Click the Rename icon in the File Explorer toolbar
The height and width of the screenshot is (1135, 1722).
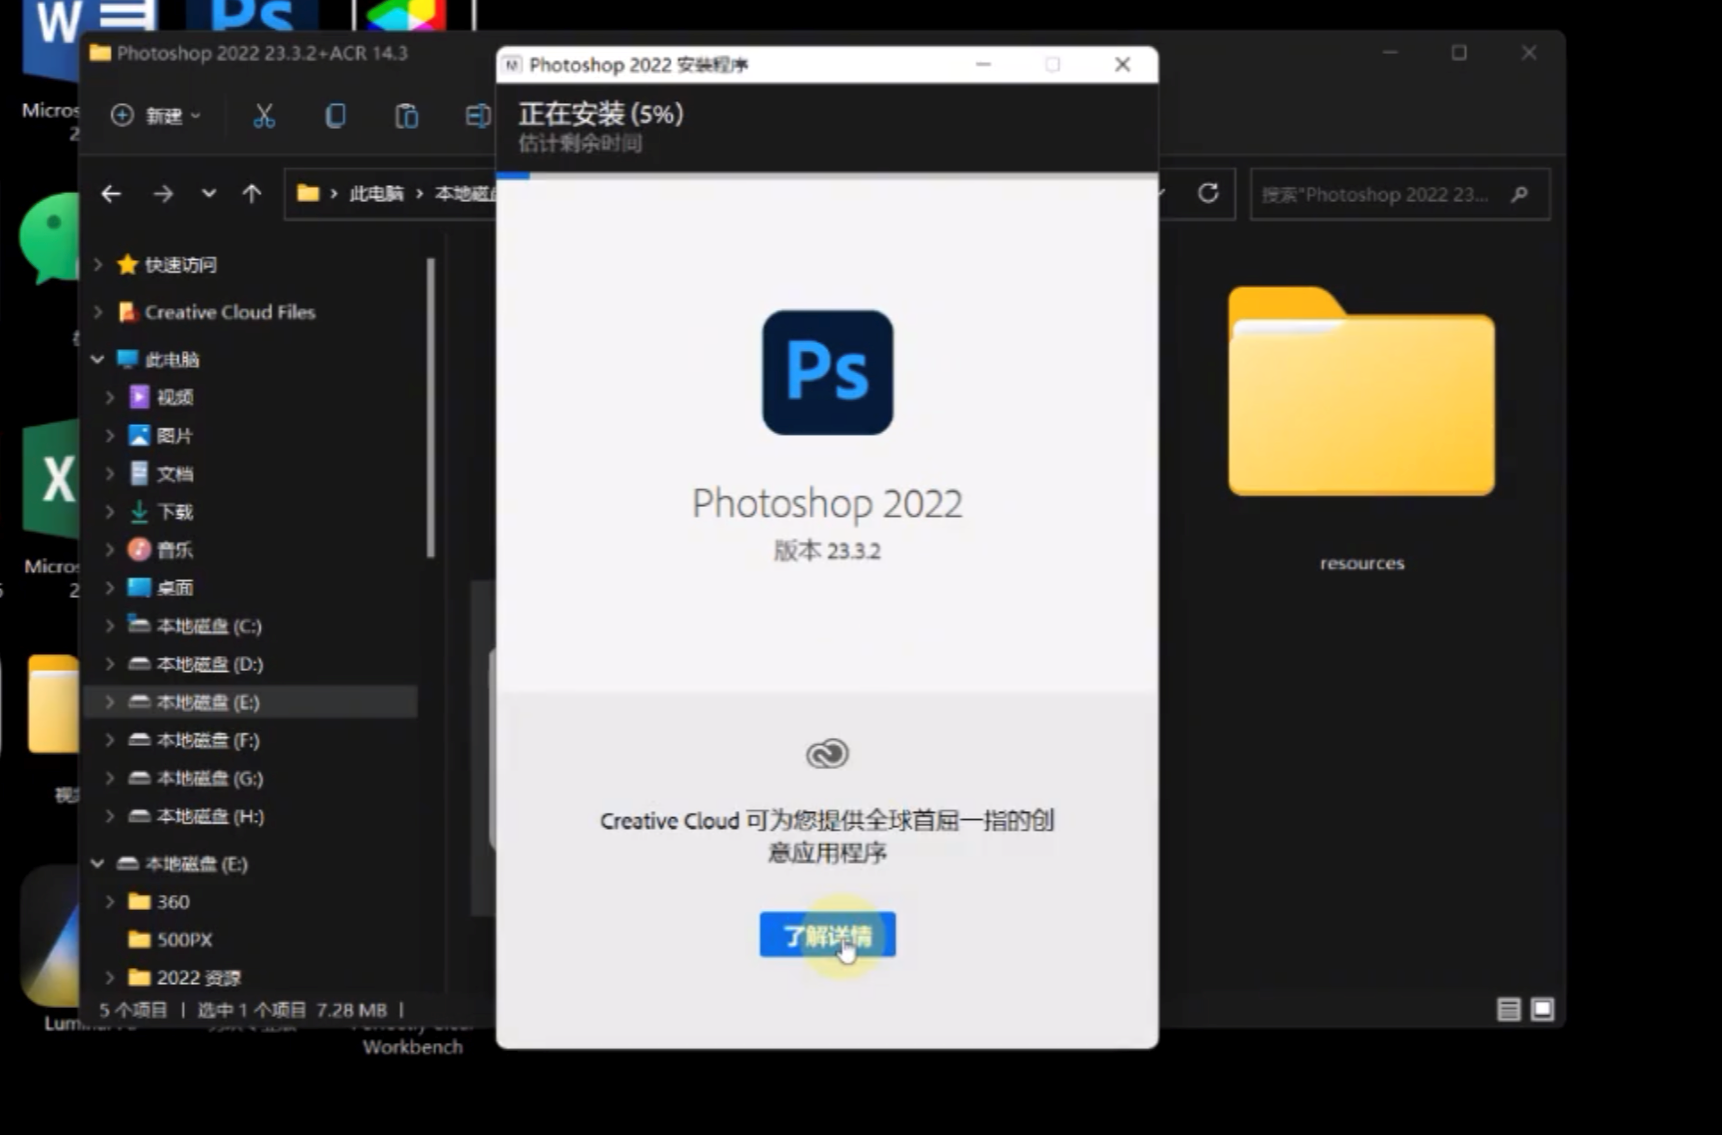477,116
